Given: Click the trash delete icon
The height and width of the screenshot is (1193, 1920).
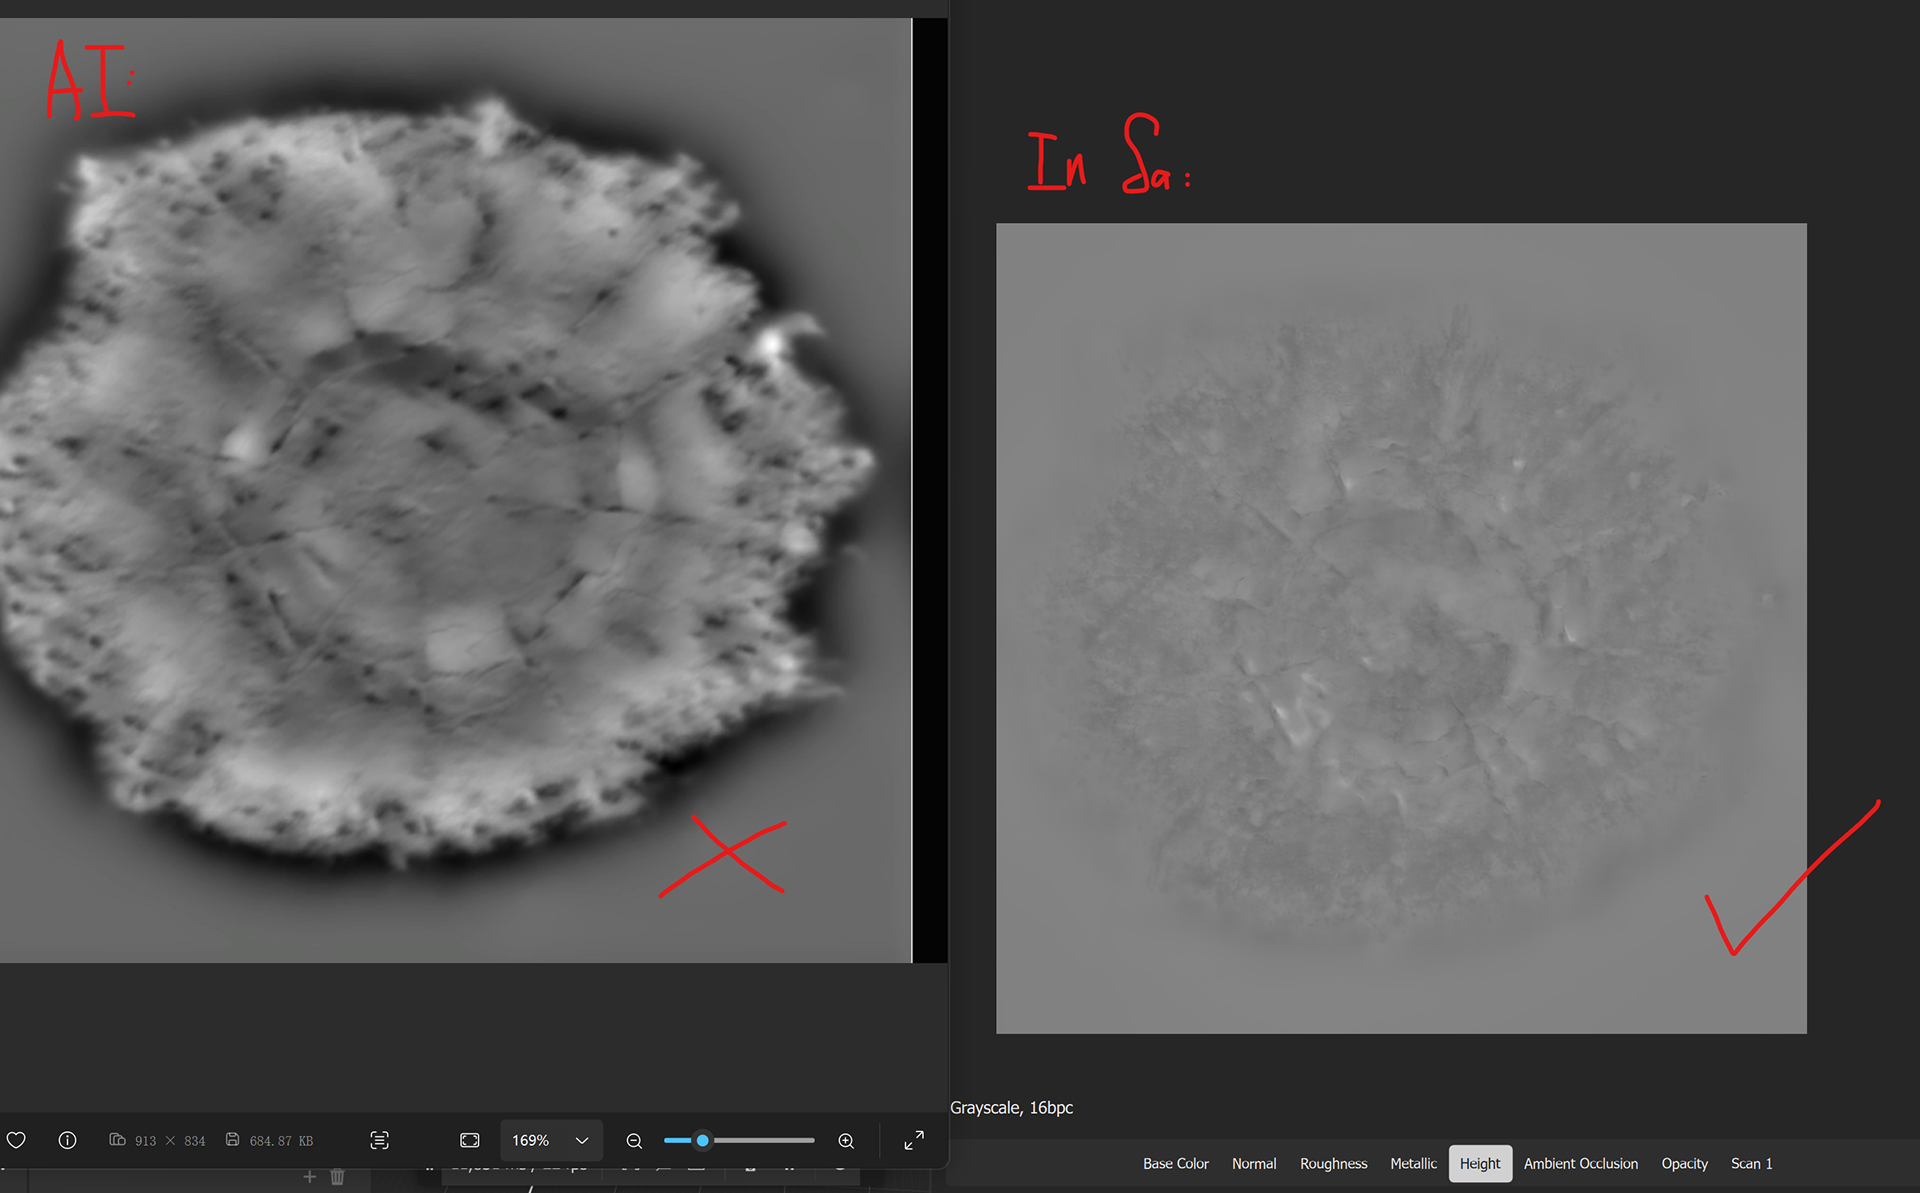Looking at the screenshot, I should [x=337, y=1177].
